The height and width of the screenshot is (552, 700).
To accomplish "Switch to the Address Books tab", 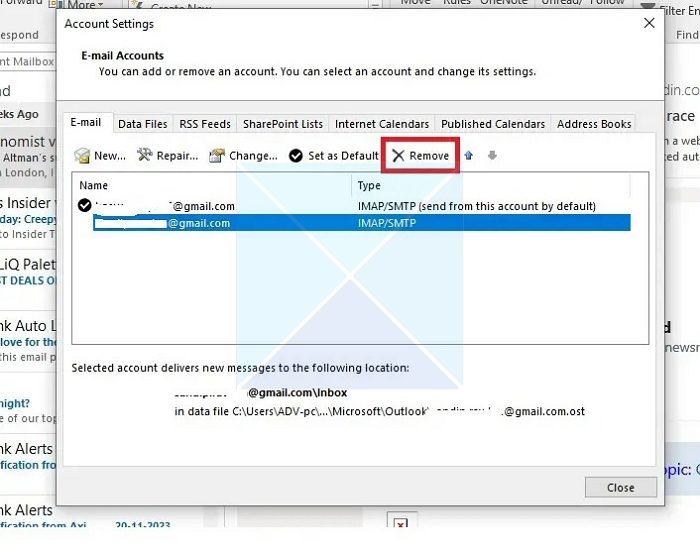I will [x=594, y=124].
